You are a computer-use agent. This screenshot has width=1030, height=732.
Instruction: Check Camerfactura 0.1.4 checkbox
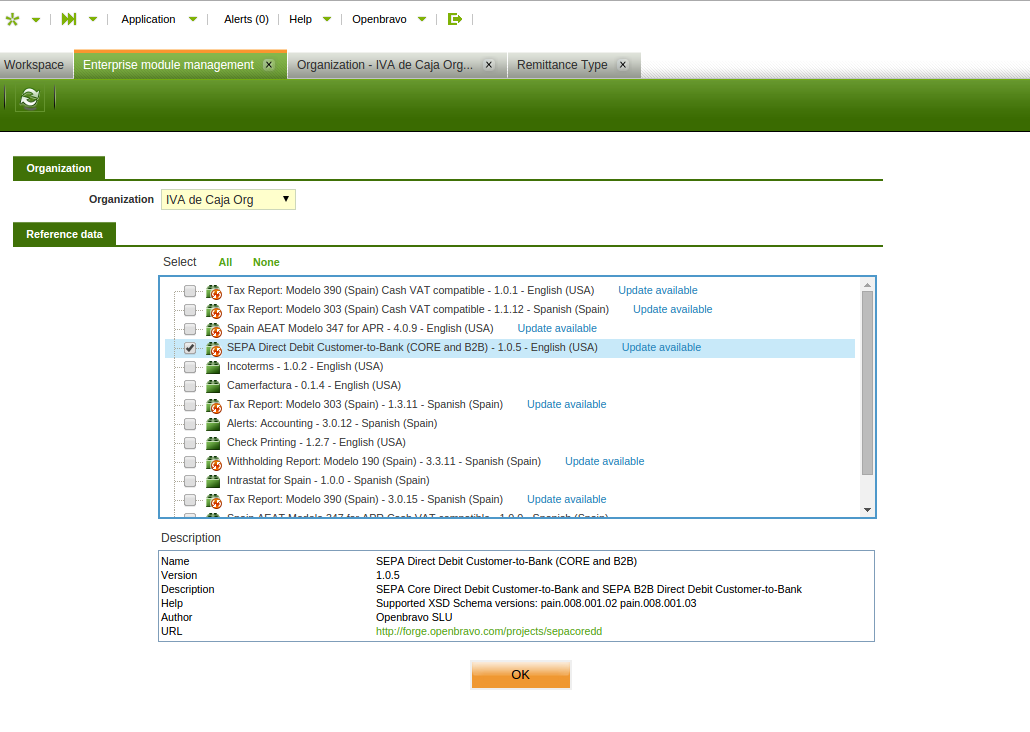point(190,386)
